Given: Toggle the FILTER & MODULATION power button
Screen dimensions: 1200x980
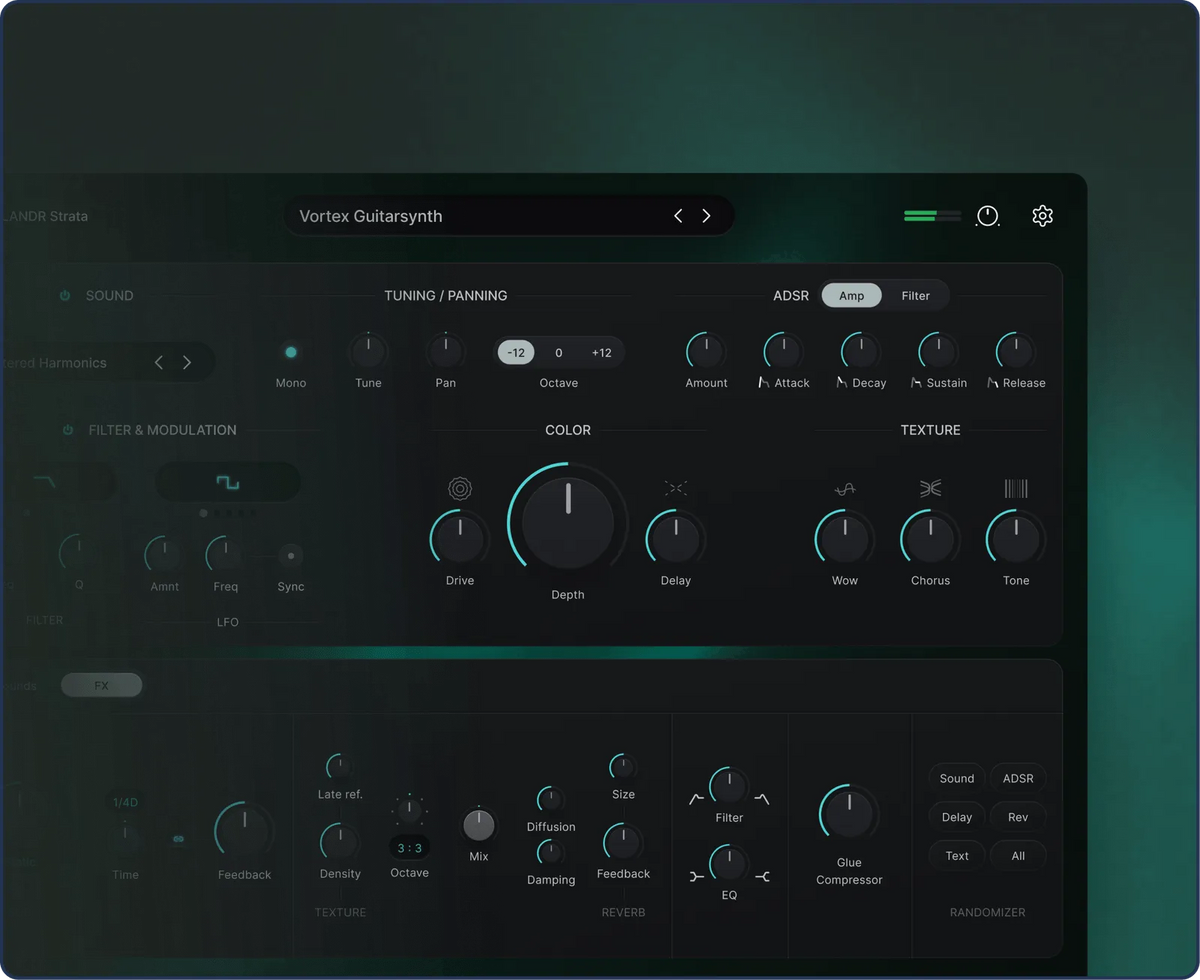Looking at the screenshot, I should [x=68, y=430].
